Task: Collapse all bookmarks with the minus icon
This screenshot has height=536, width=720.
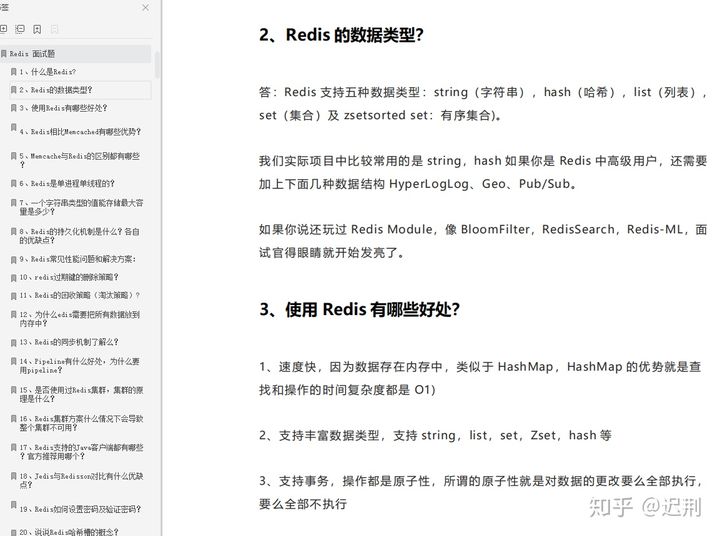Action: 20,29
